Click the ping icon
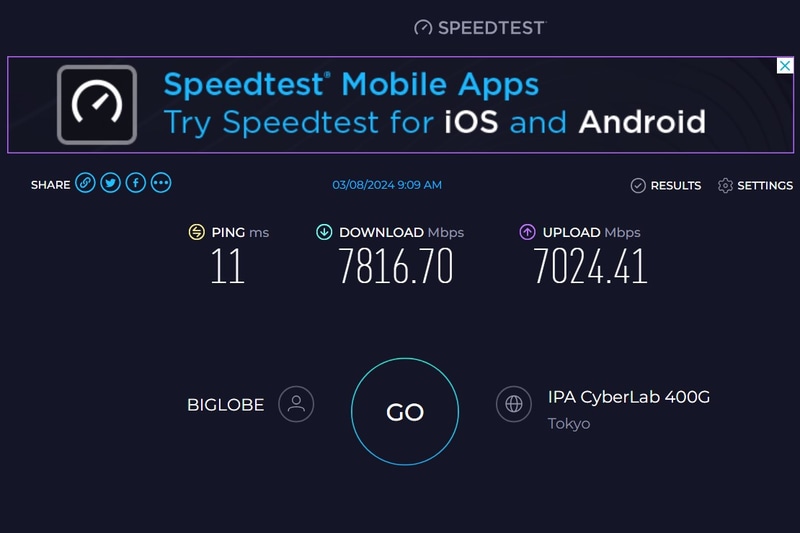The height and width of the screenshot is (533, 800). [197, 232]
